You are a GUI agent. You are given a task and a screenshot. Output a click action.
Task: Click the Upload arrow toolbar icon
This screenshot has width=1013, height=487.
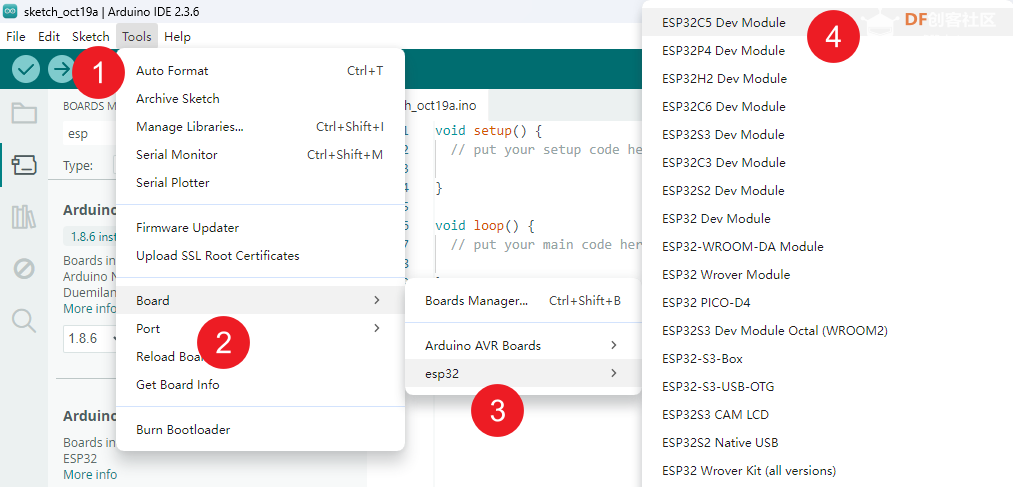[61, 69]
